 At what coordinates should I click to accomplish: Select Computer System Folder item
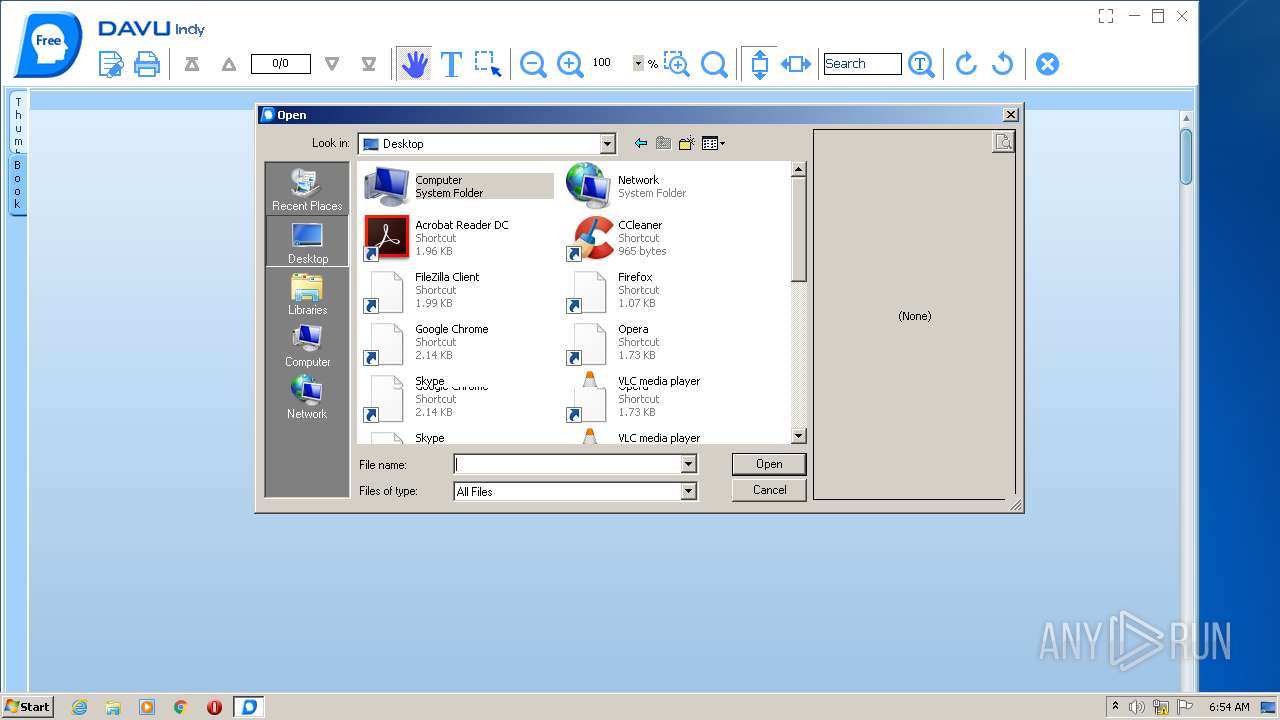coord(457,186)
